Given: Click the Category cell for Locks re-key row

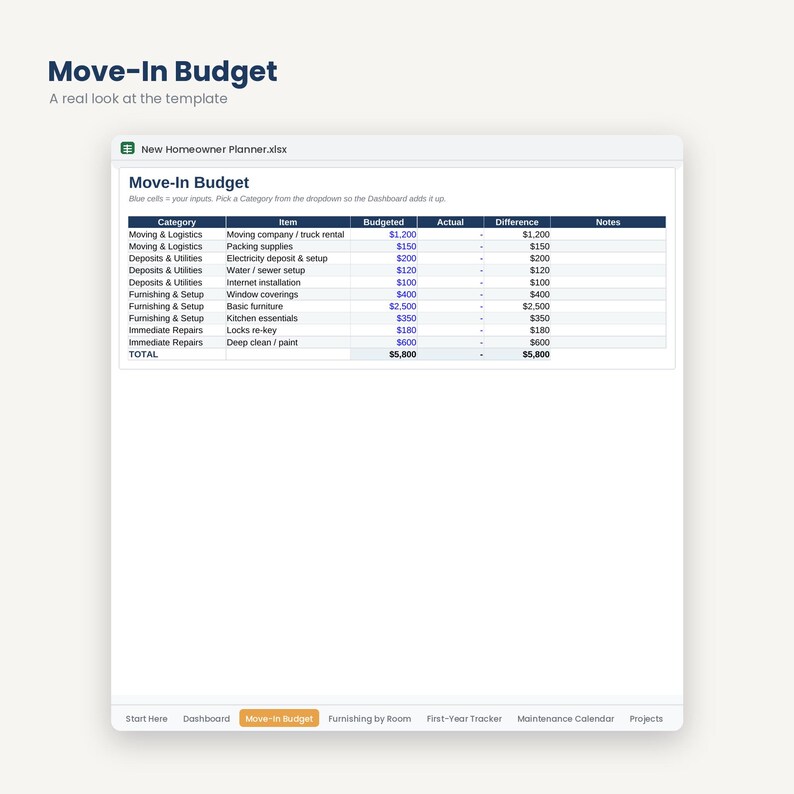Looking at the screenshot, I should (x=177, y=330).
